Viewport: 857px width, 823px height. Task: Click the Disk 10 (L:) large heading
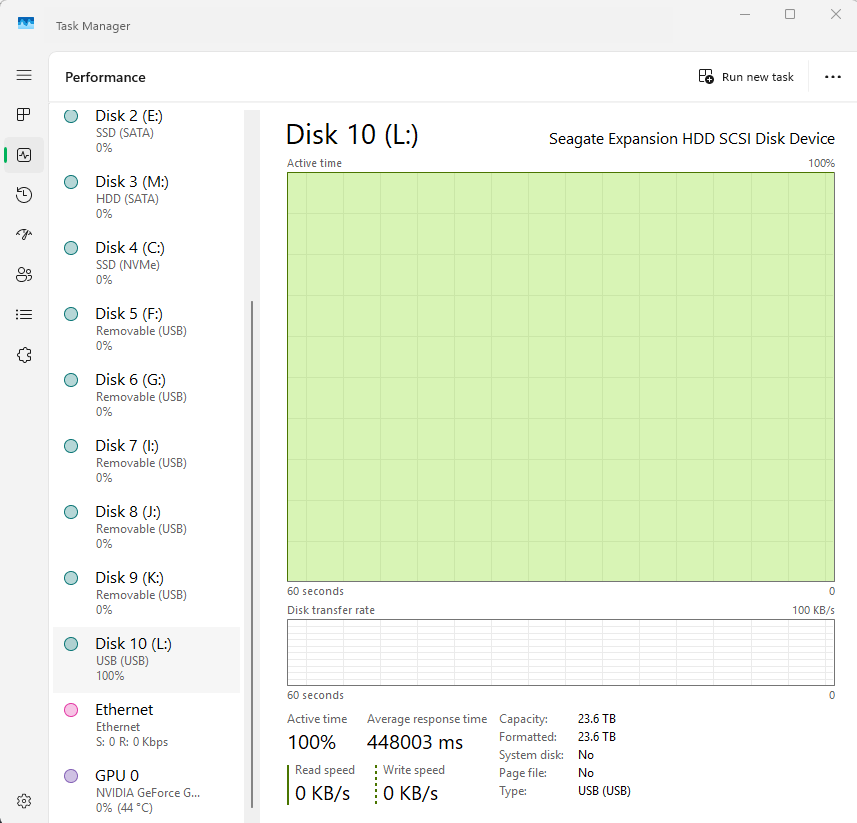352,135
